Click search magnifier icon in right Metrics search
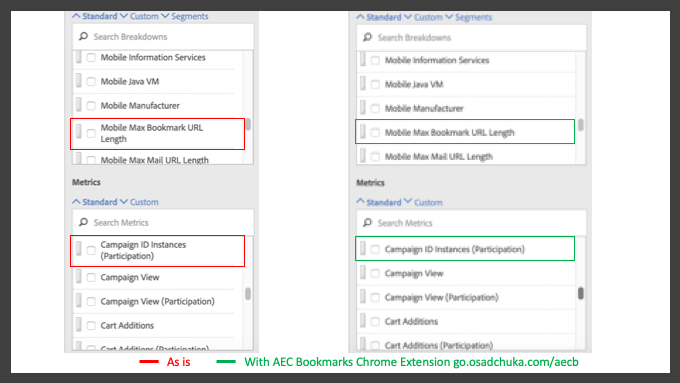This screenshot has height=383, width=680. pyautogui.click(x=367, y=223)
